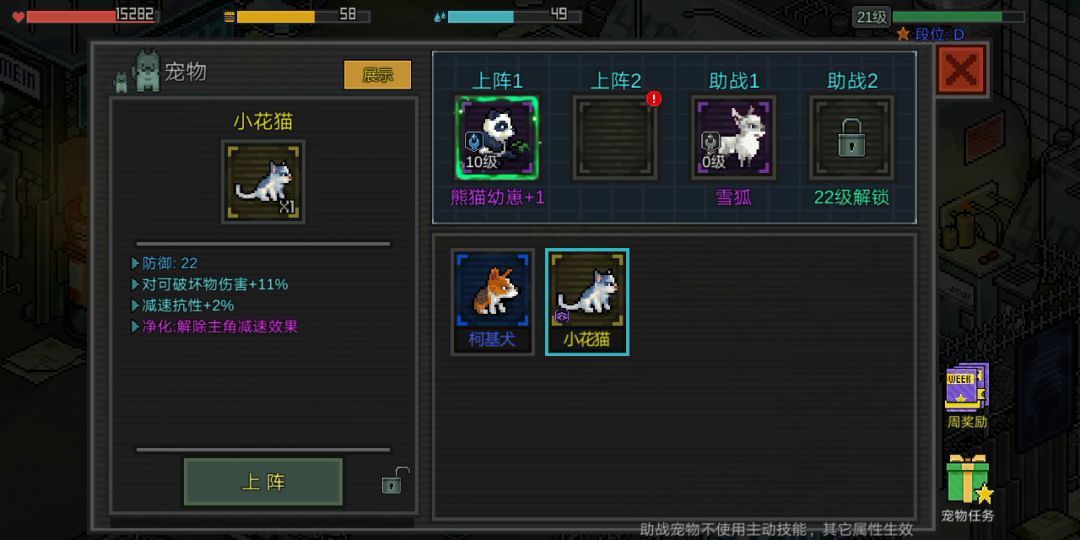
Task: Close the pet panel with red X
Action: point(962,70)
